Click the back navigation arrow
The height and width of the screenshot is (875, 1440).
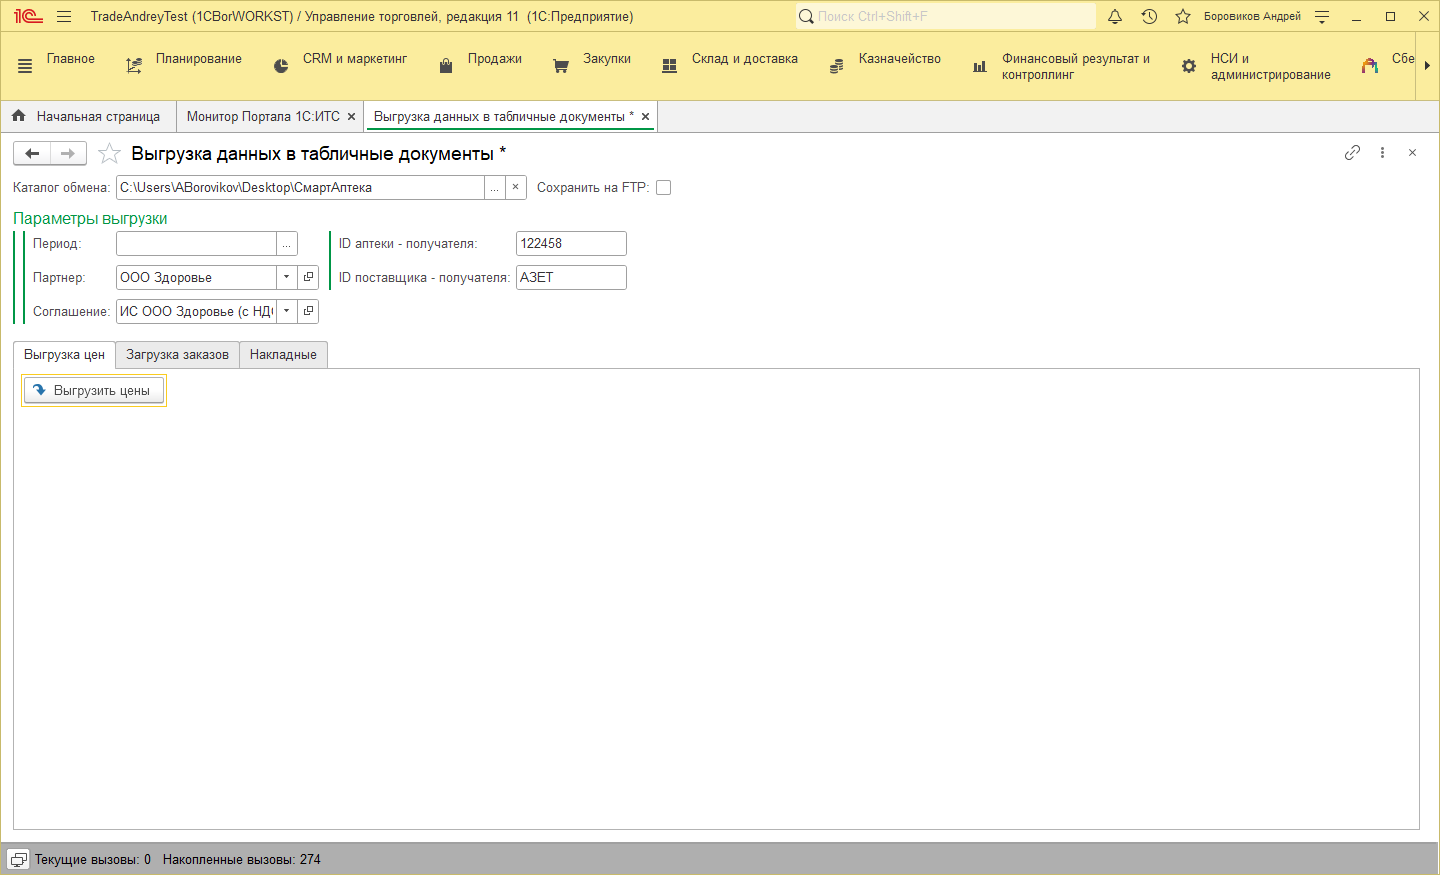(x=32, y=153)
